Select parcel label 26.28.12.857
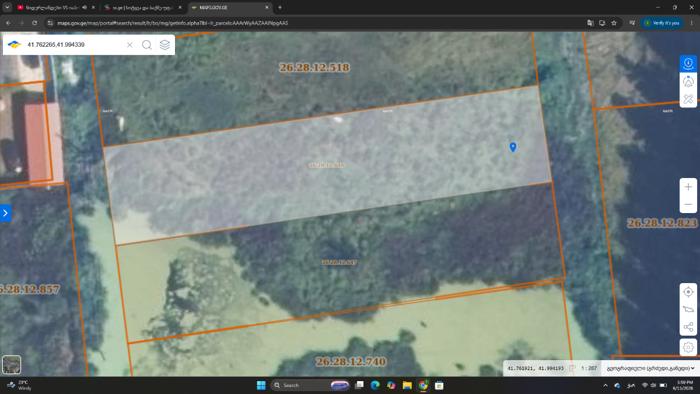 tap(29, 289)
